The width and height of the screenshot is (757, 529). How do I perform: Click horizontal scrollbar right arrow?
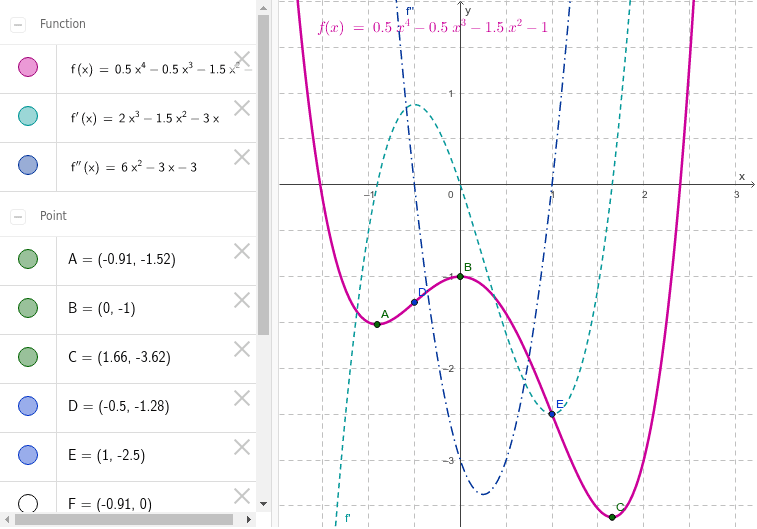click(x=249, y=520)
